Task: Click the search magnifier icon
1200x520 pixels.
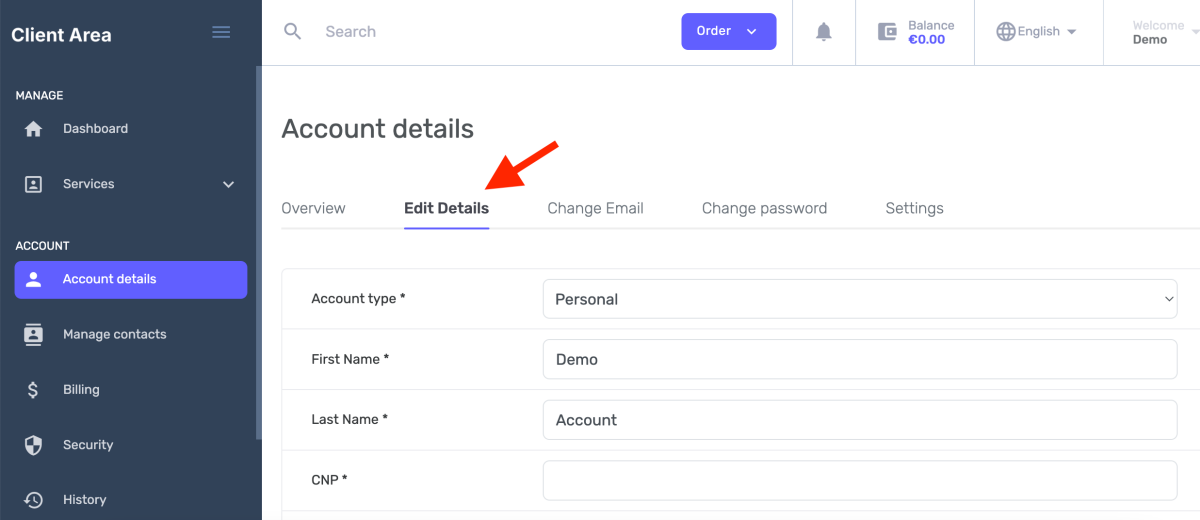Action: click(x=292, y=32)
